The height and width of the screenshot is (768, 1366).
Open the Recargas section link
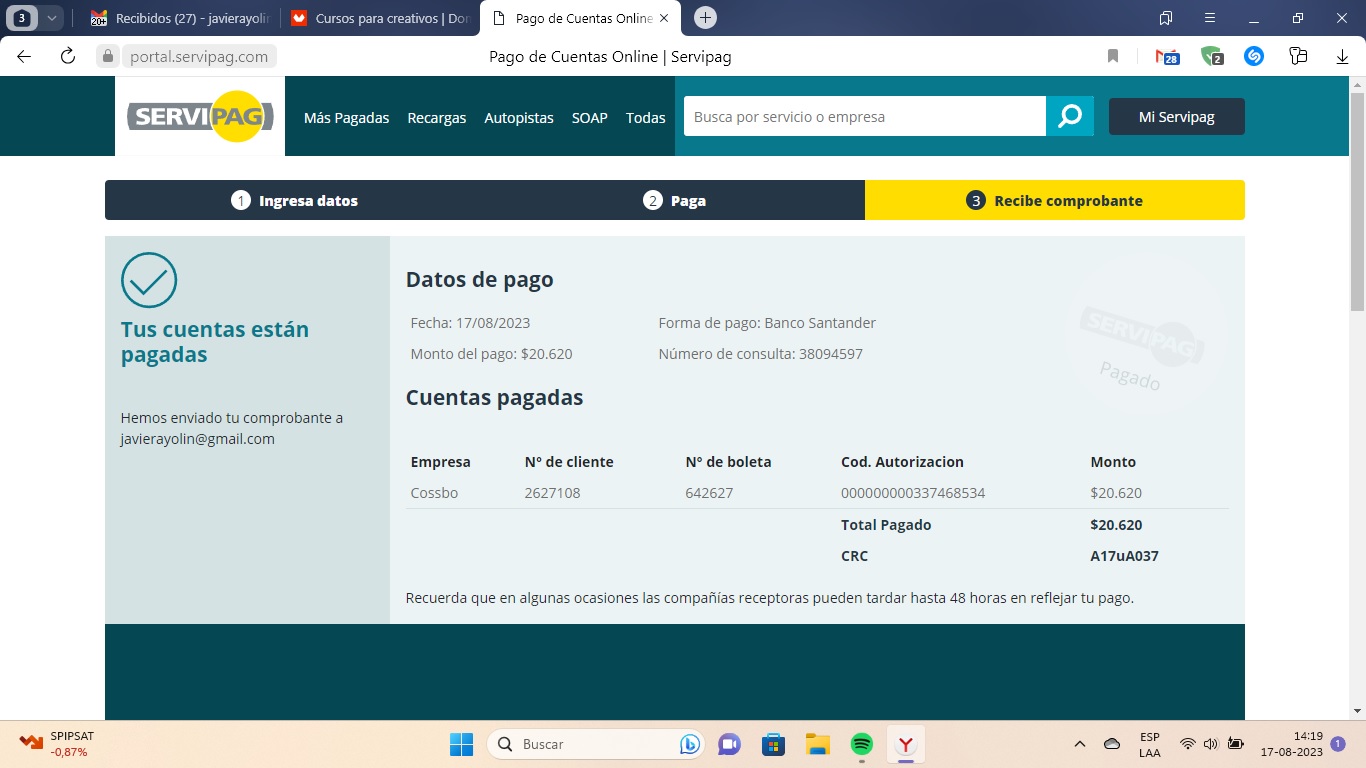click(437, 117)
